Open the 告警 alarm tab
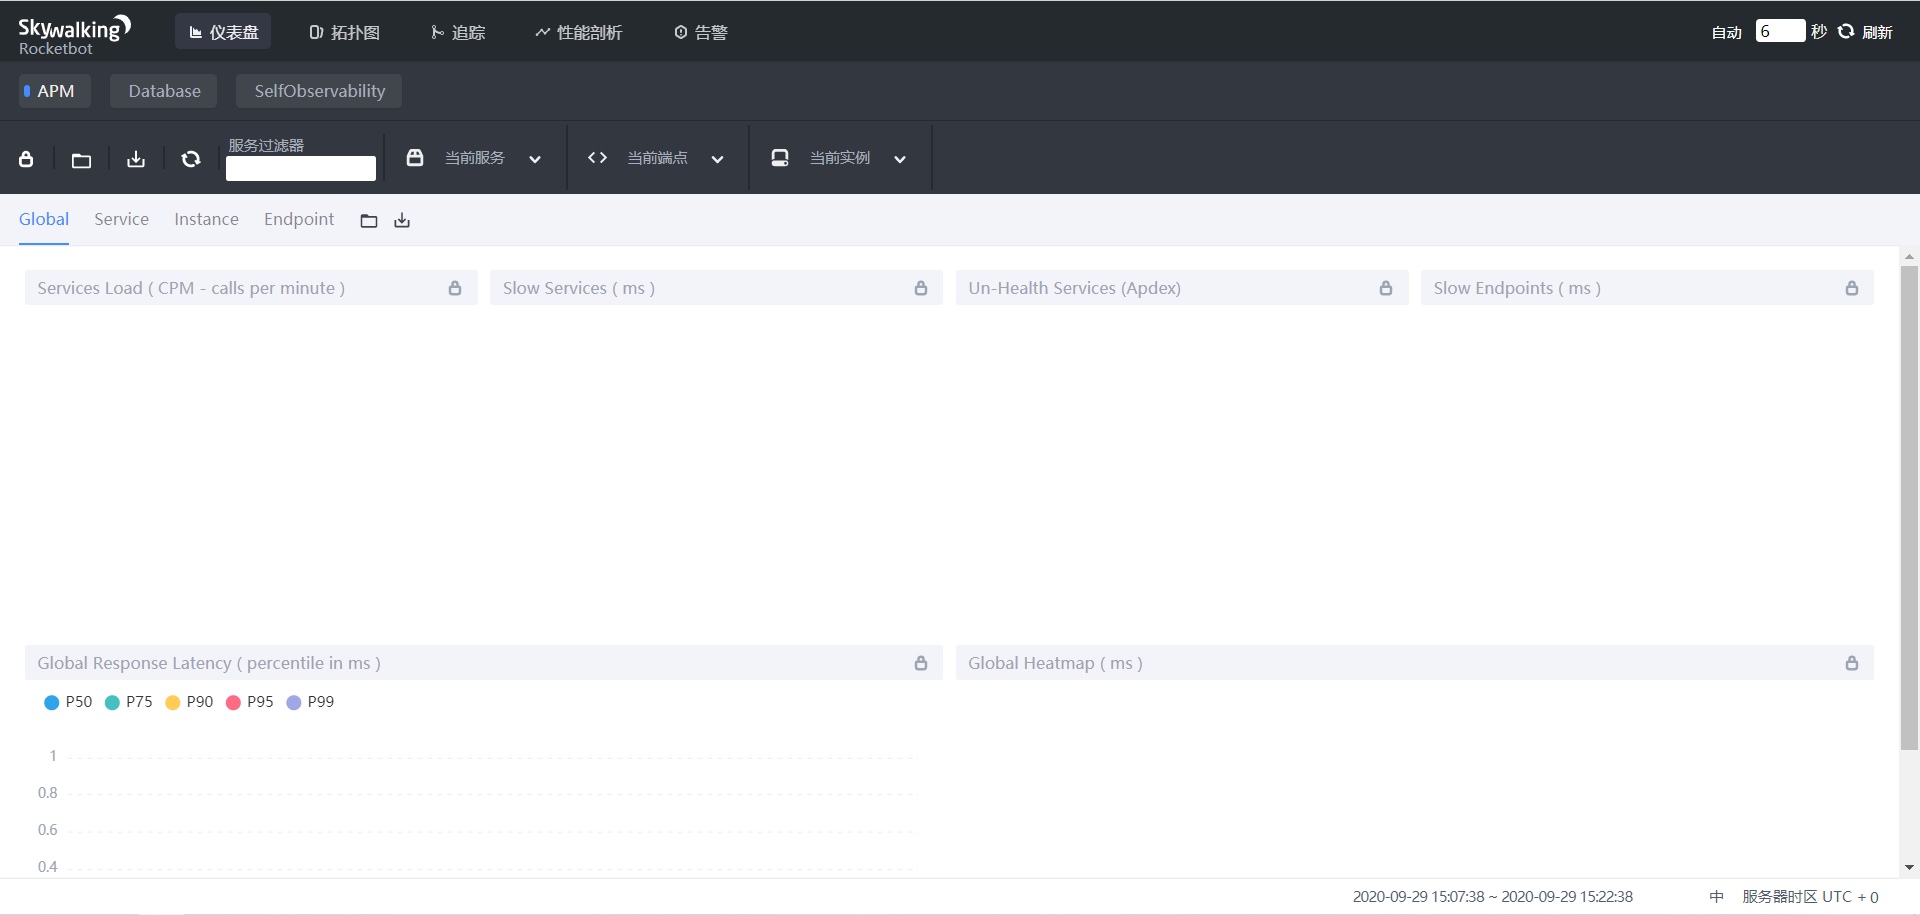Screen dimensions: 1920x915 [700, 32]
